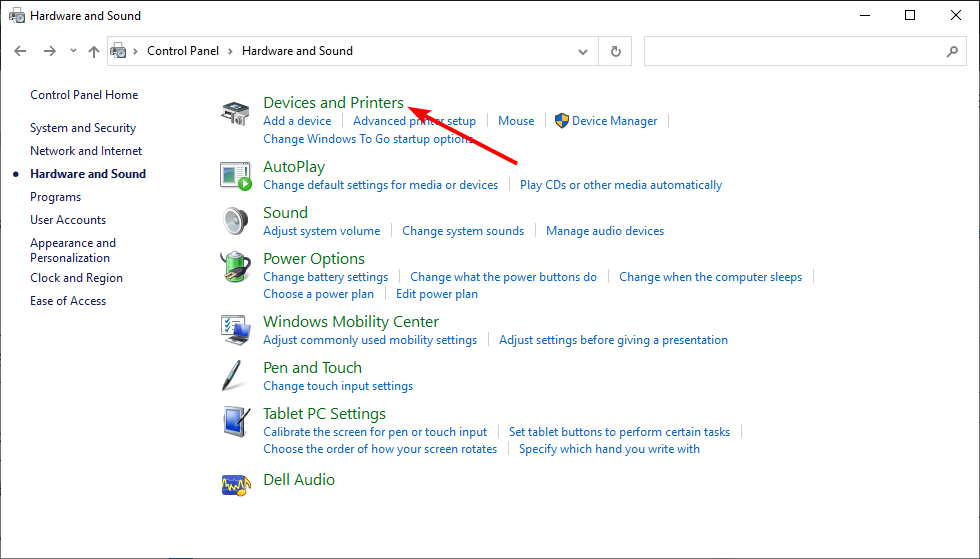
Task: Expand the address bar history dropdown
Action: [x=582, y=51]
